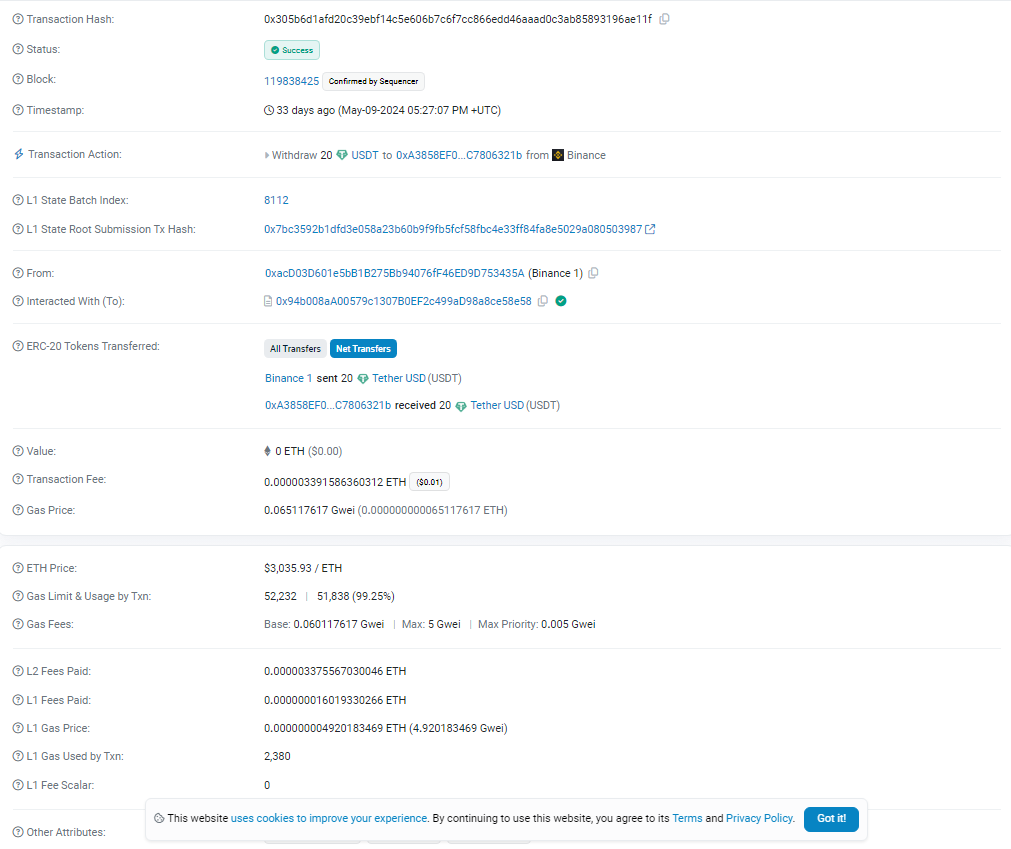Click help icon beside Gas Price label
1011x849 pixels.
(x=17, y=510)
